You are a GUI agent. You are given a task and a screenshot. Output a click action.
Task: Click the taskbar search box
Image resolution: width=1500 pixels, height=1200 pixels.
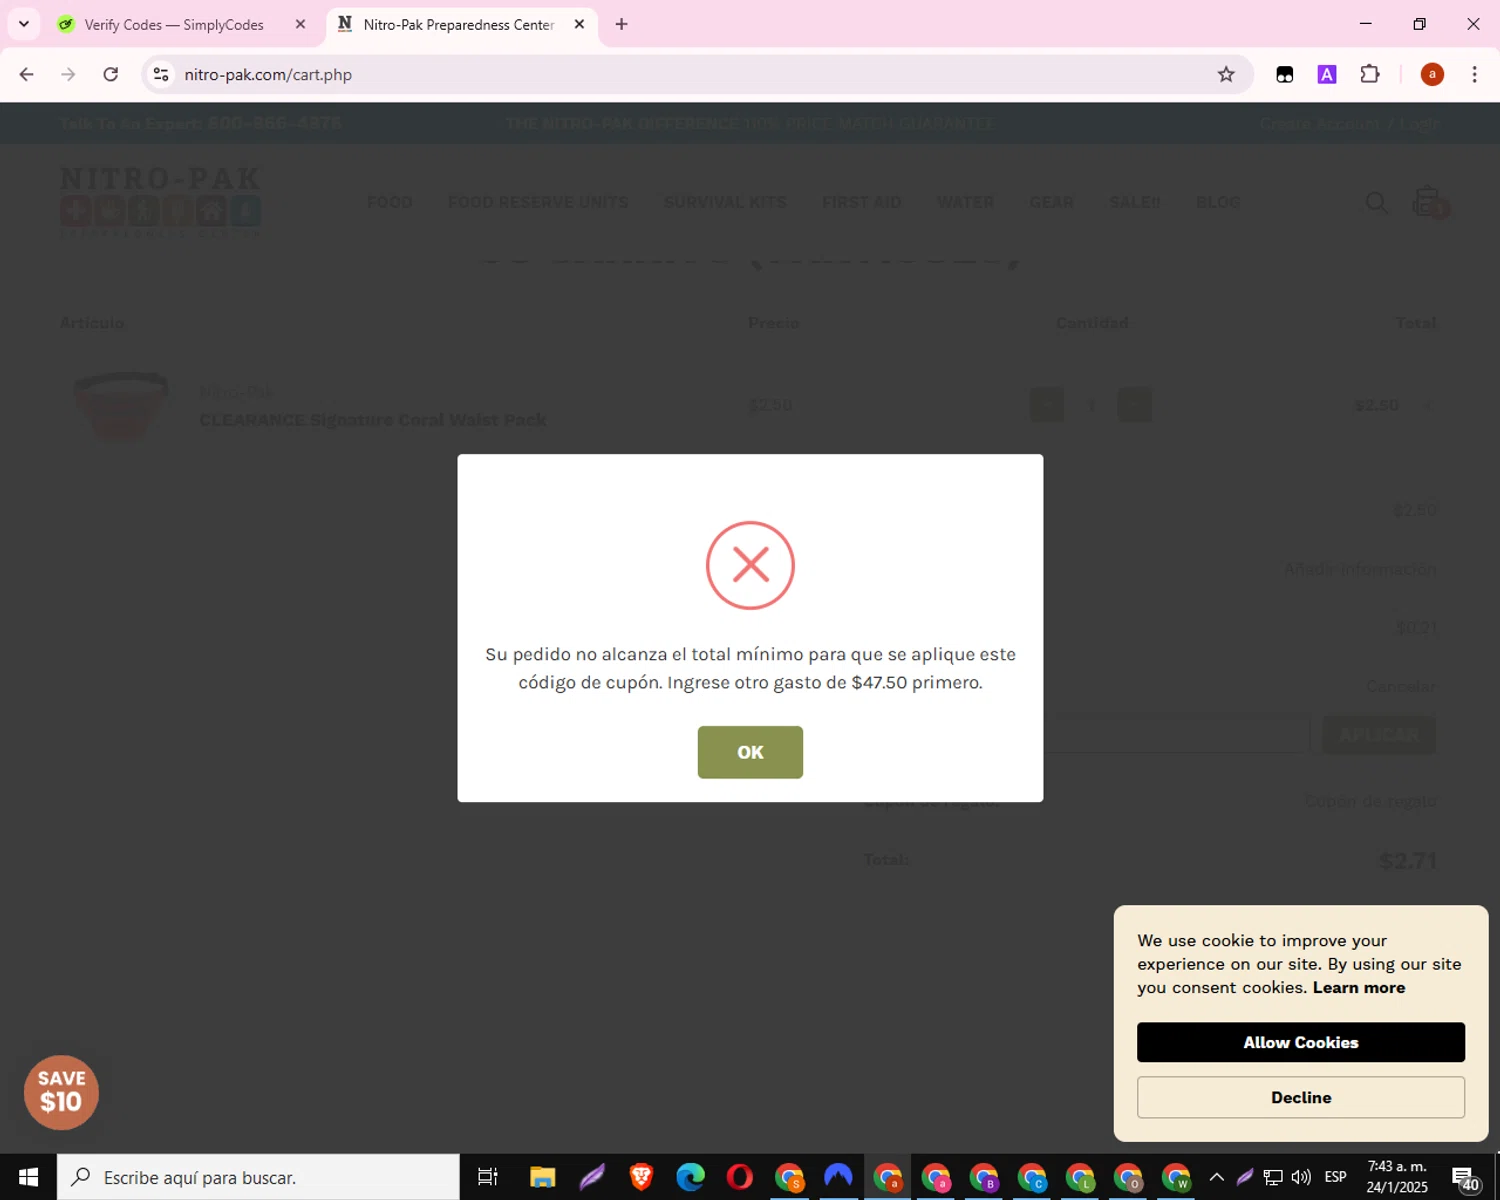[x=258, y=1177]
